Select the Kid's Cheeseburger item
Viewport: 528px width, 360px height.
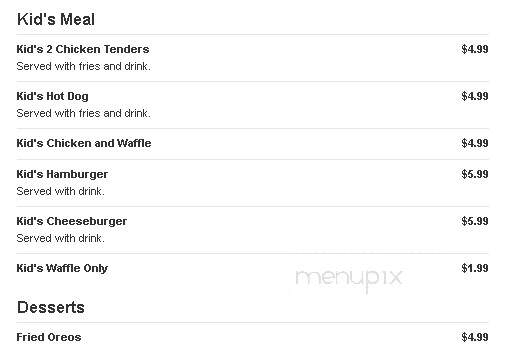pos(72,221)
